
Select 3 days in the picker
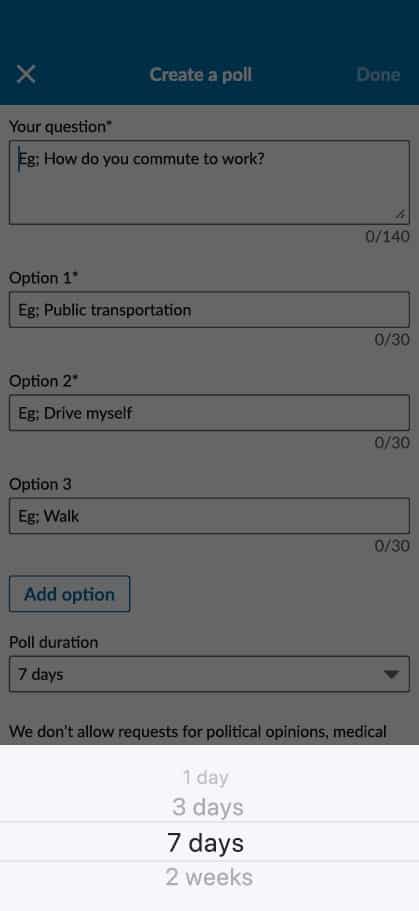[x=207, y=807]
